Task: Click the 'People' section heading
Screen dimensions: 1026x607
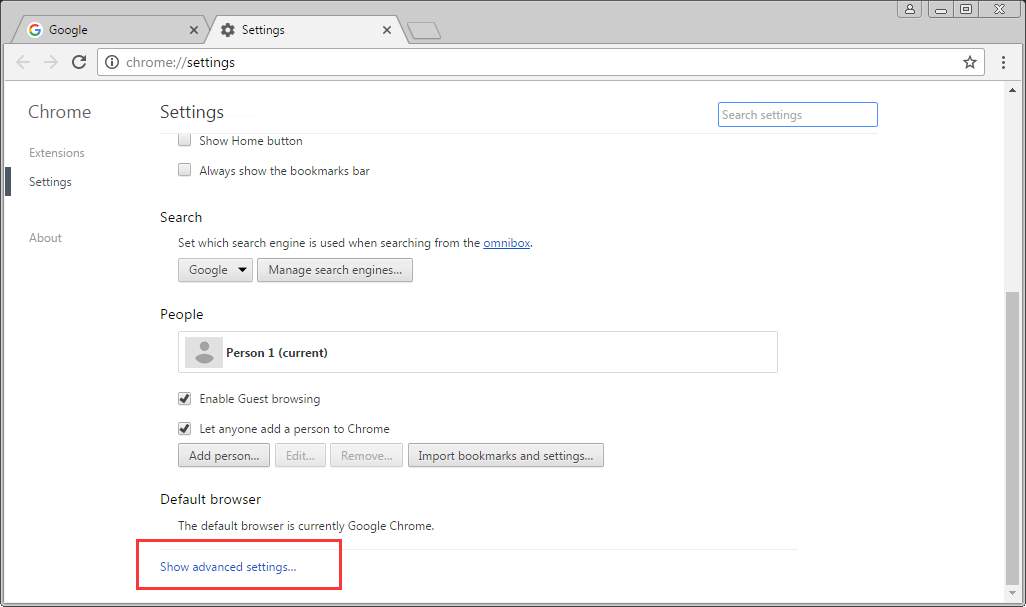Action: click(182, 314)
